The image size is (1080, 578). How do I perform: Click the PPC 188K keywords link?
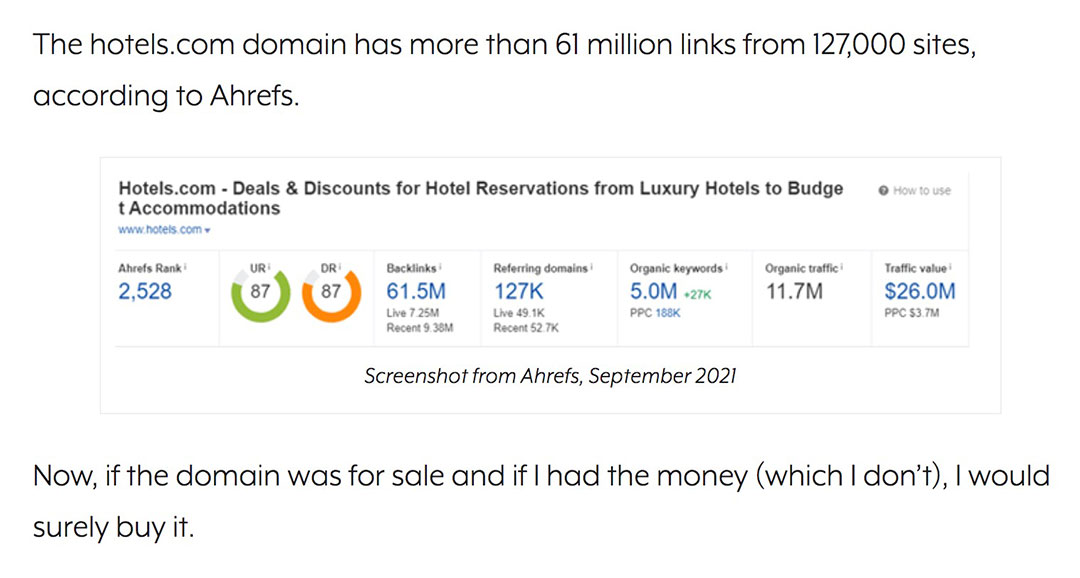[x=655, y=313]
